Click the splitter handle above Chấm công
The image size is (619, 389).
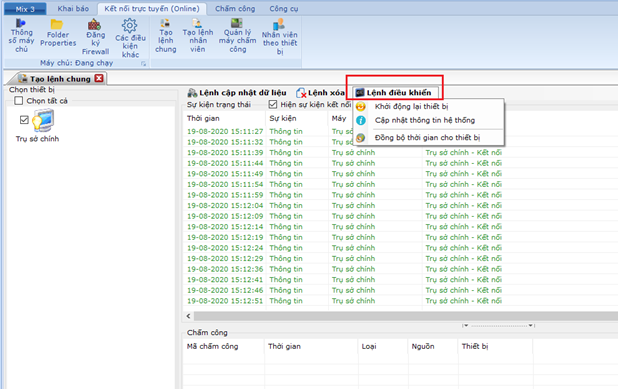coord(499,326)
